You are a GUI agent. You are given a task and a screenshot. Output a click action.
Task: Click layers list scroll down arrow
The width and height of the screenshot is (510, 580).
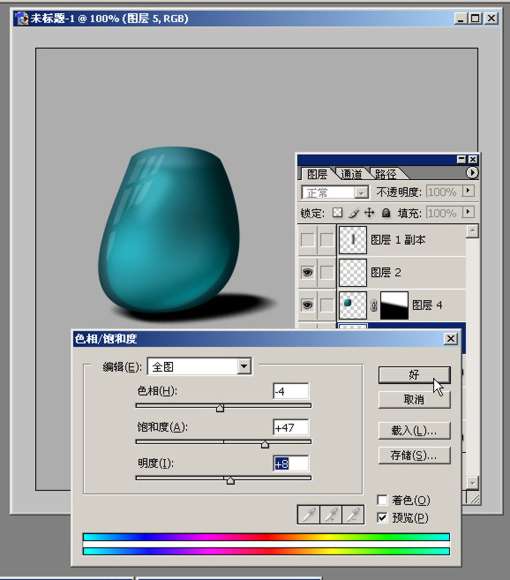[x=472, y=482]
